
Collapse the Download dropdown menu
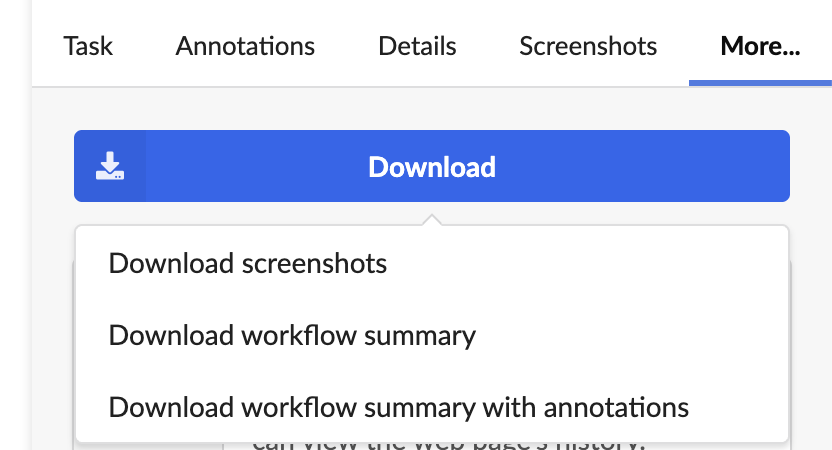pos(432,166)
